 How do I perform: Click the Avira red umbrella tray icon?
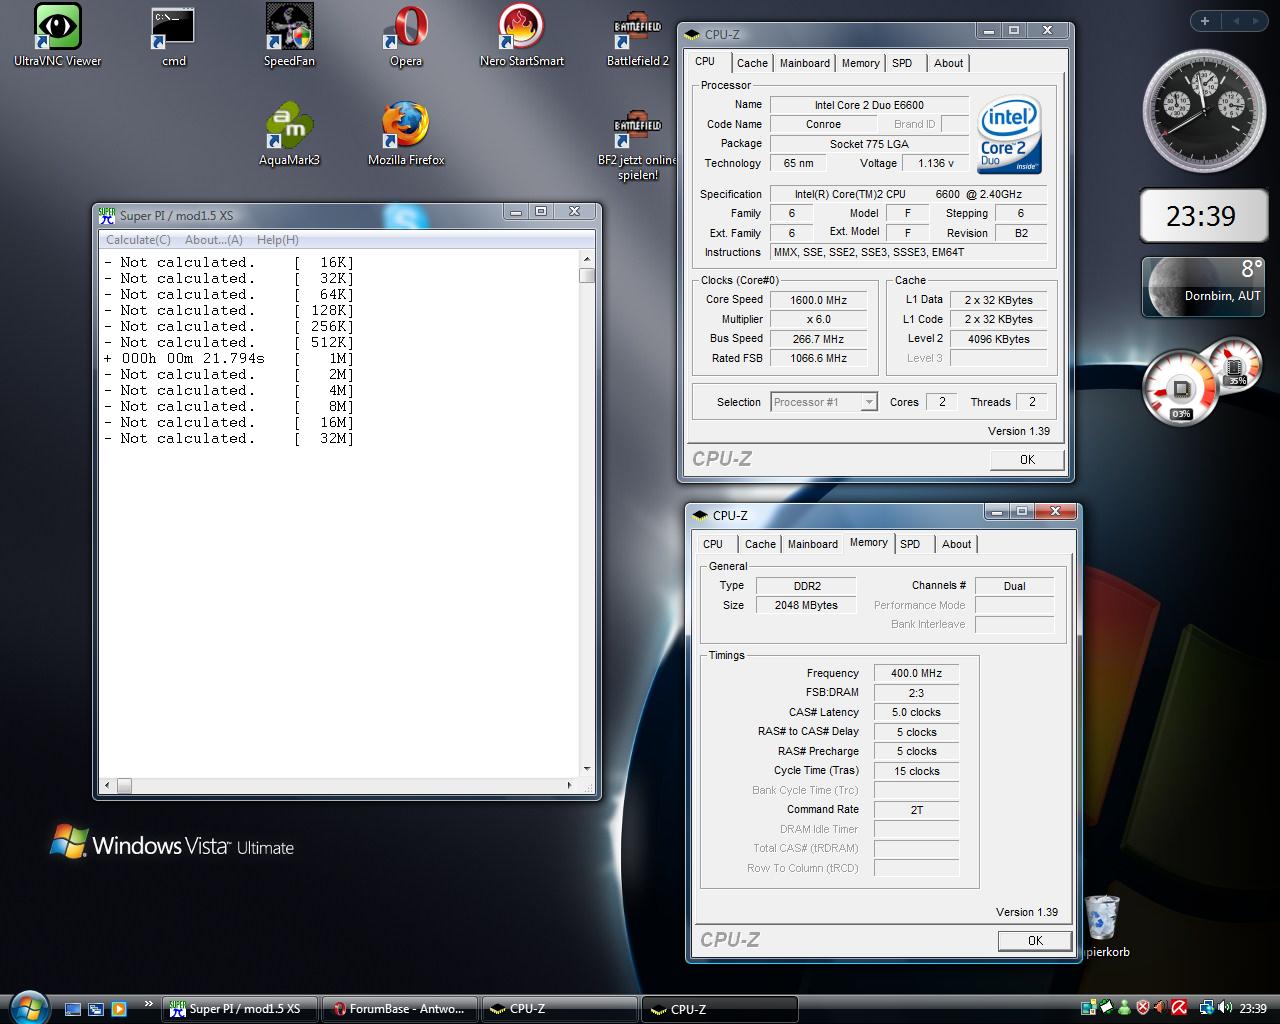tap(1179, 1009)
